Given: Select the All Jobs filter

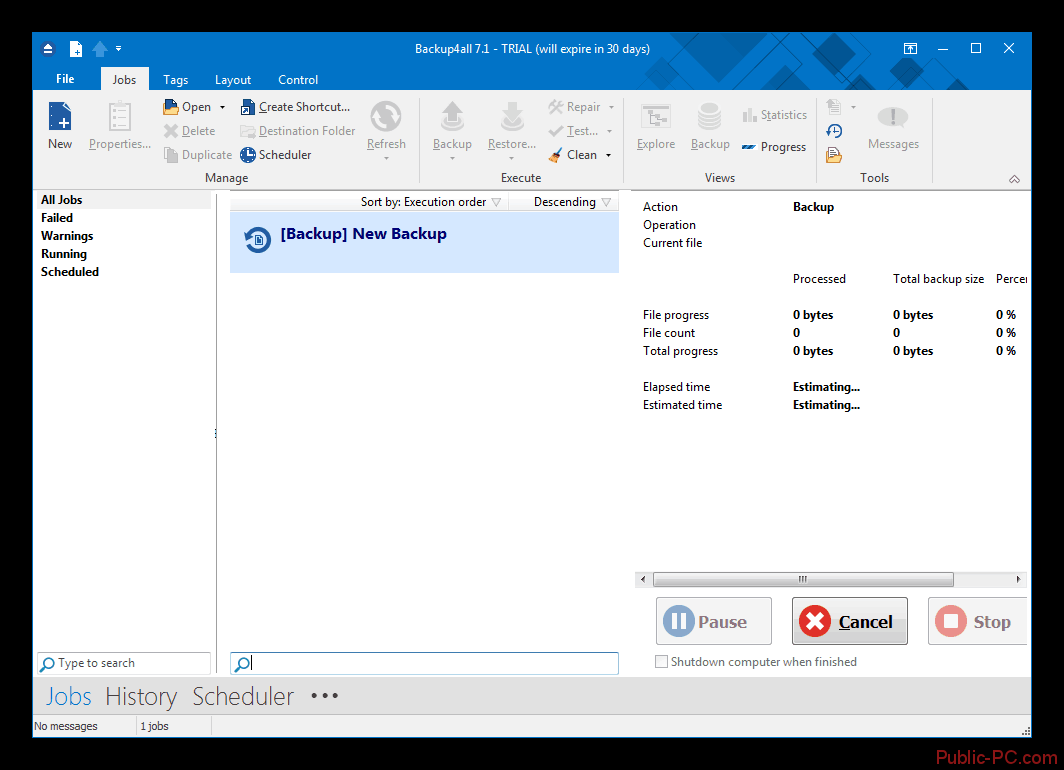Looking at the screenshot, I should click(122, 200).
